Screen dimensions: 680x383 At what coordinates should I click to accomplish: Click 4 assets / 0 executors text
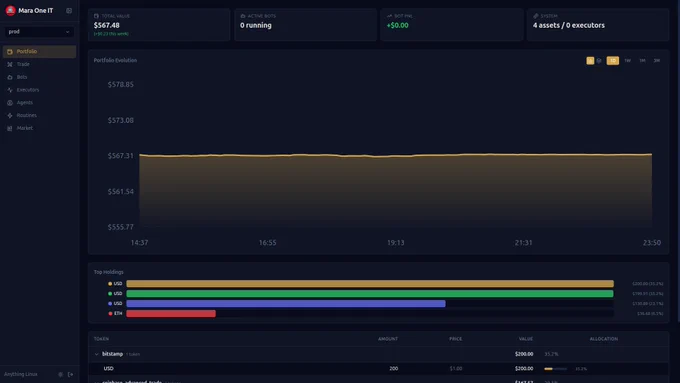pos(569,25)
